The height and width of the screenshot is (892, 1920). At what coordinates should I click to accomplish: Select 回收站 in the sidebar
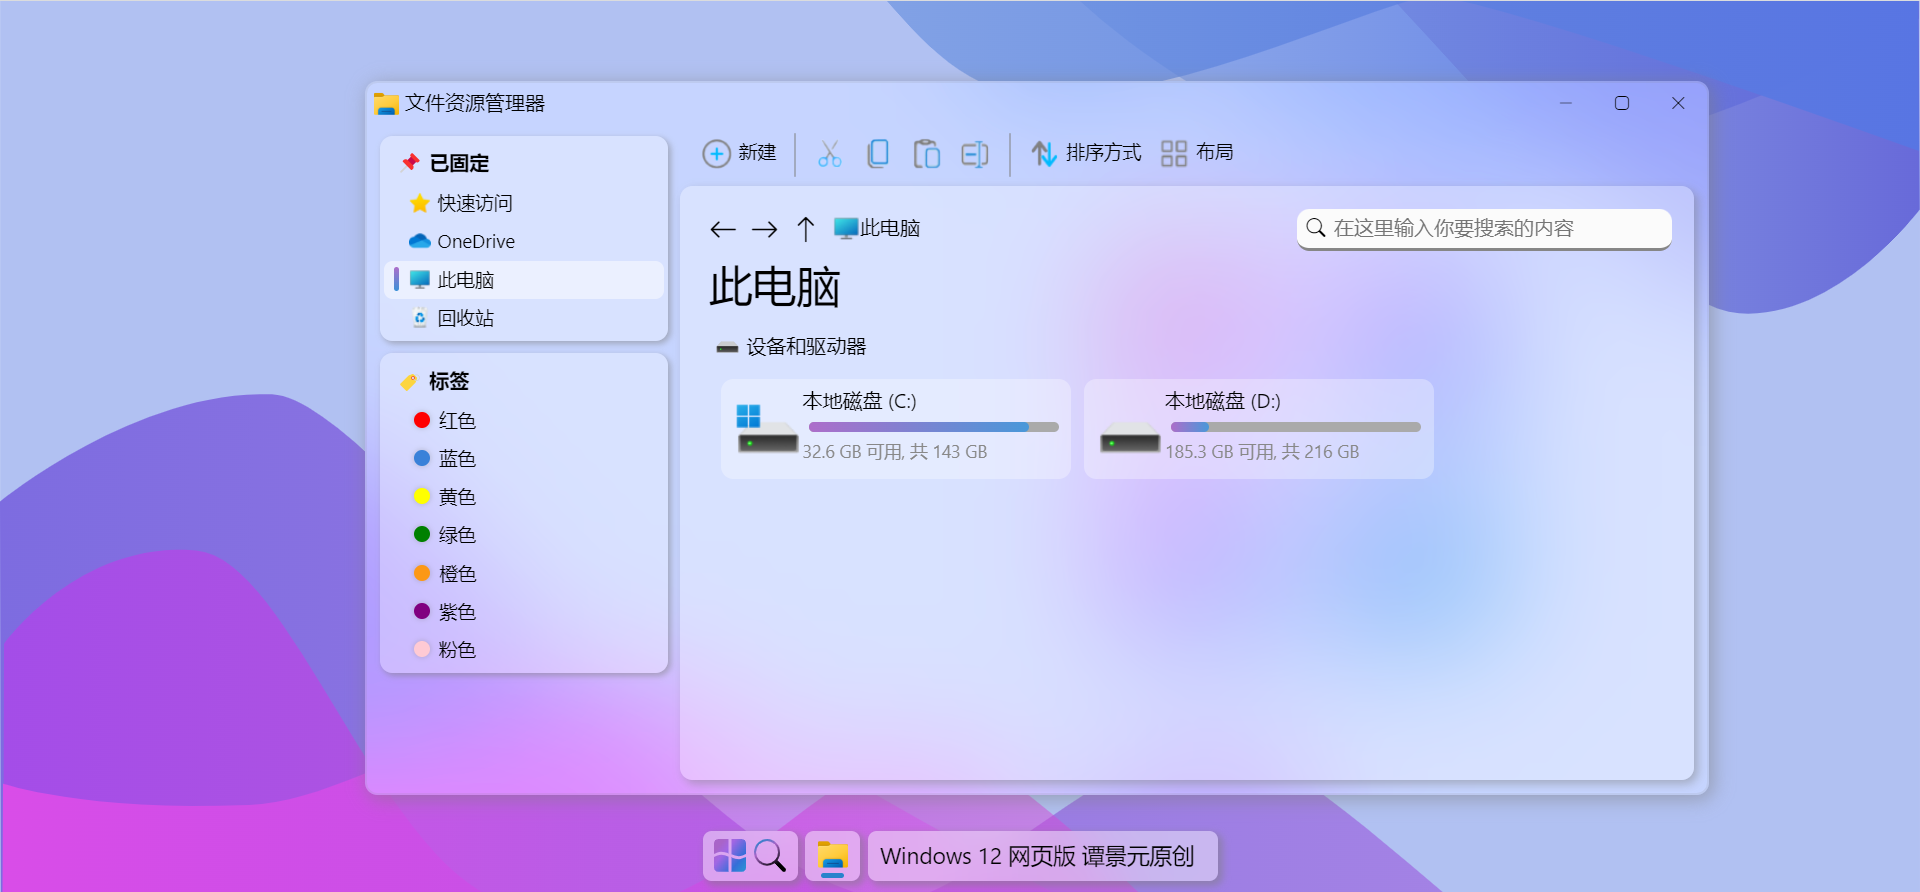coord(524,318)
